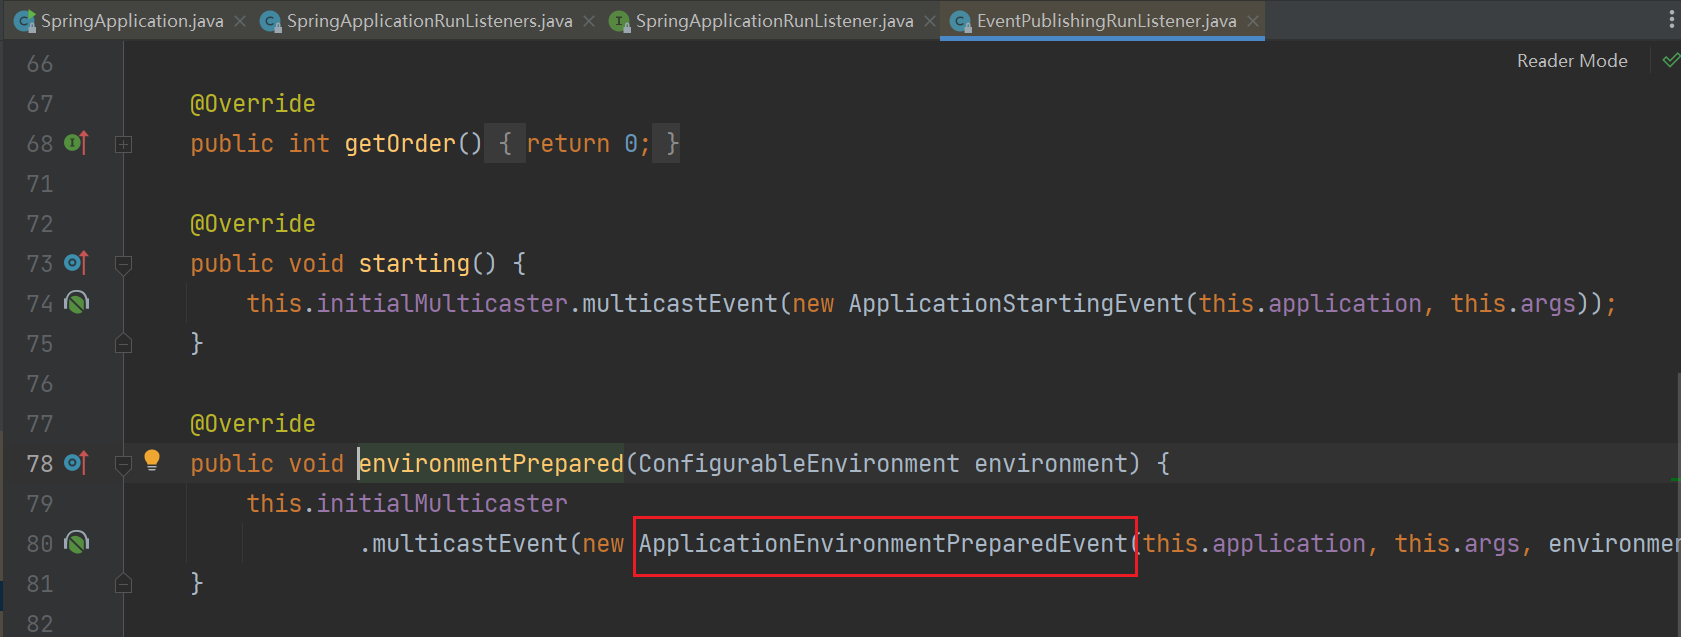Image resolution: width=1681 pixels, height=637 pixels.
Task: Click the fold end marker on line 75
Action: click(123, 344)
